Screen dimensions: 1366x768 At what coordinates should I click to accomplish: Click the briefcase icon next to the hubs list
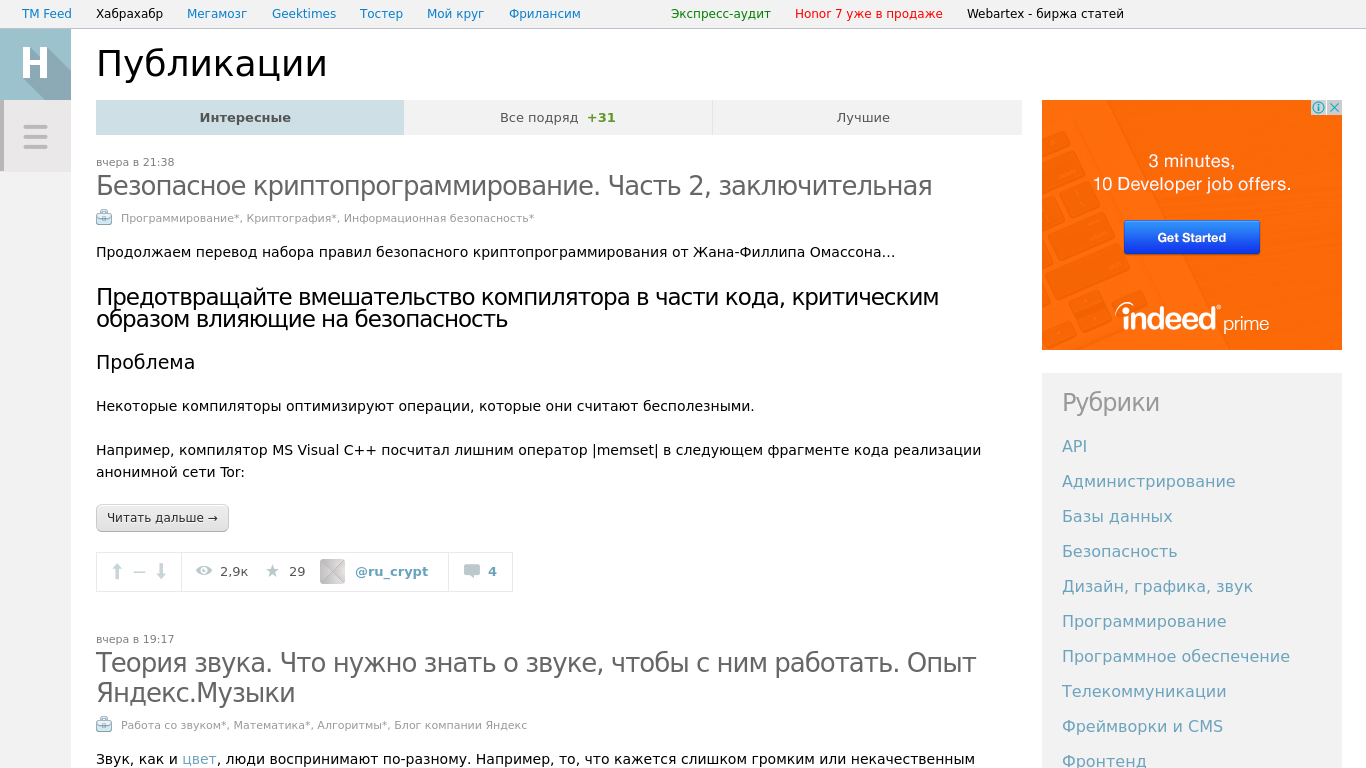[x=103, y=217]
